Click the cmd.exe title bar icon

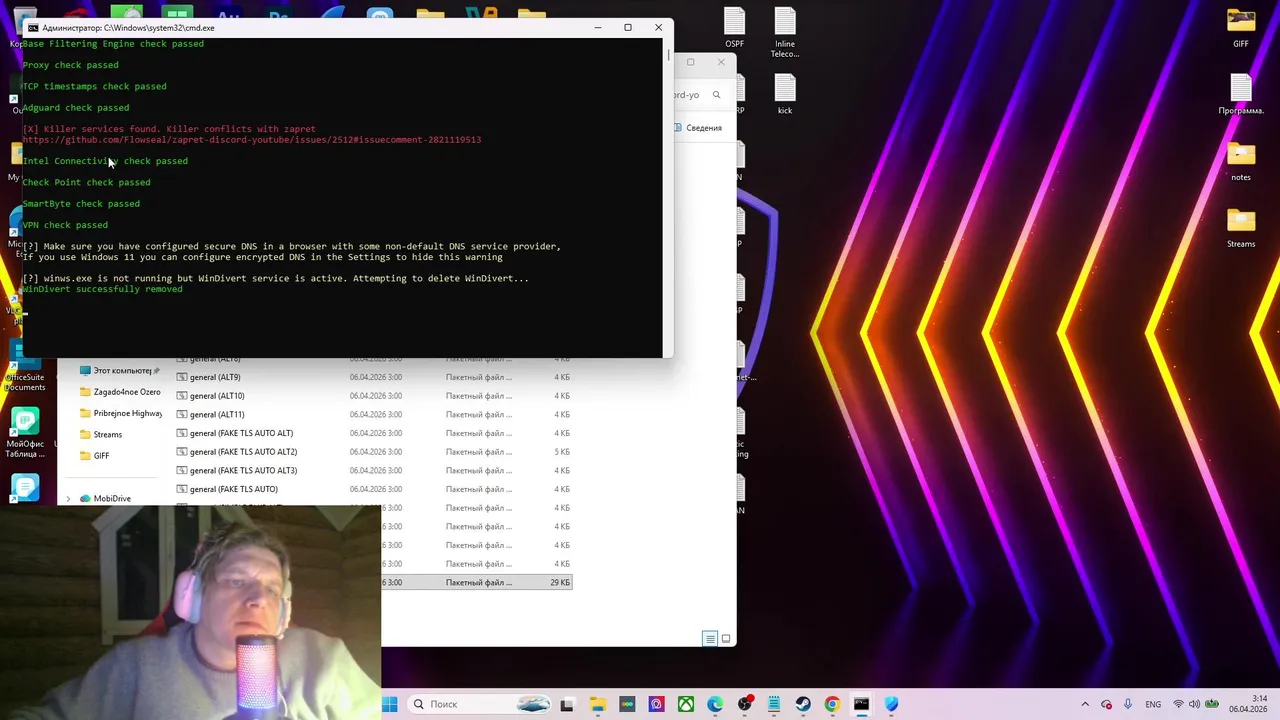[x=33, y=28]
